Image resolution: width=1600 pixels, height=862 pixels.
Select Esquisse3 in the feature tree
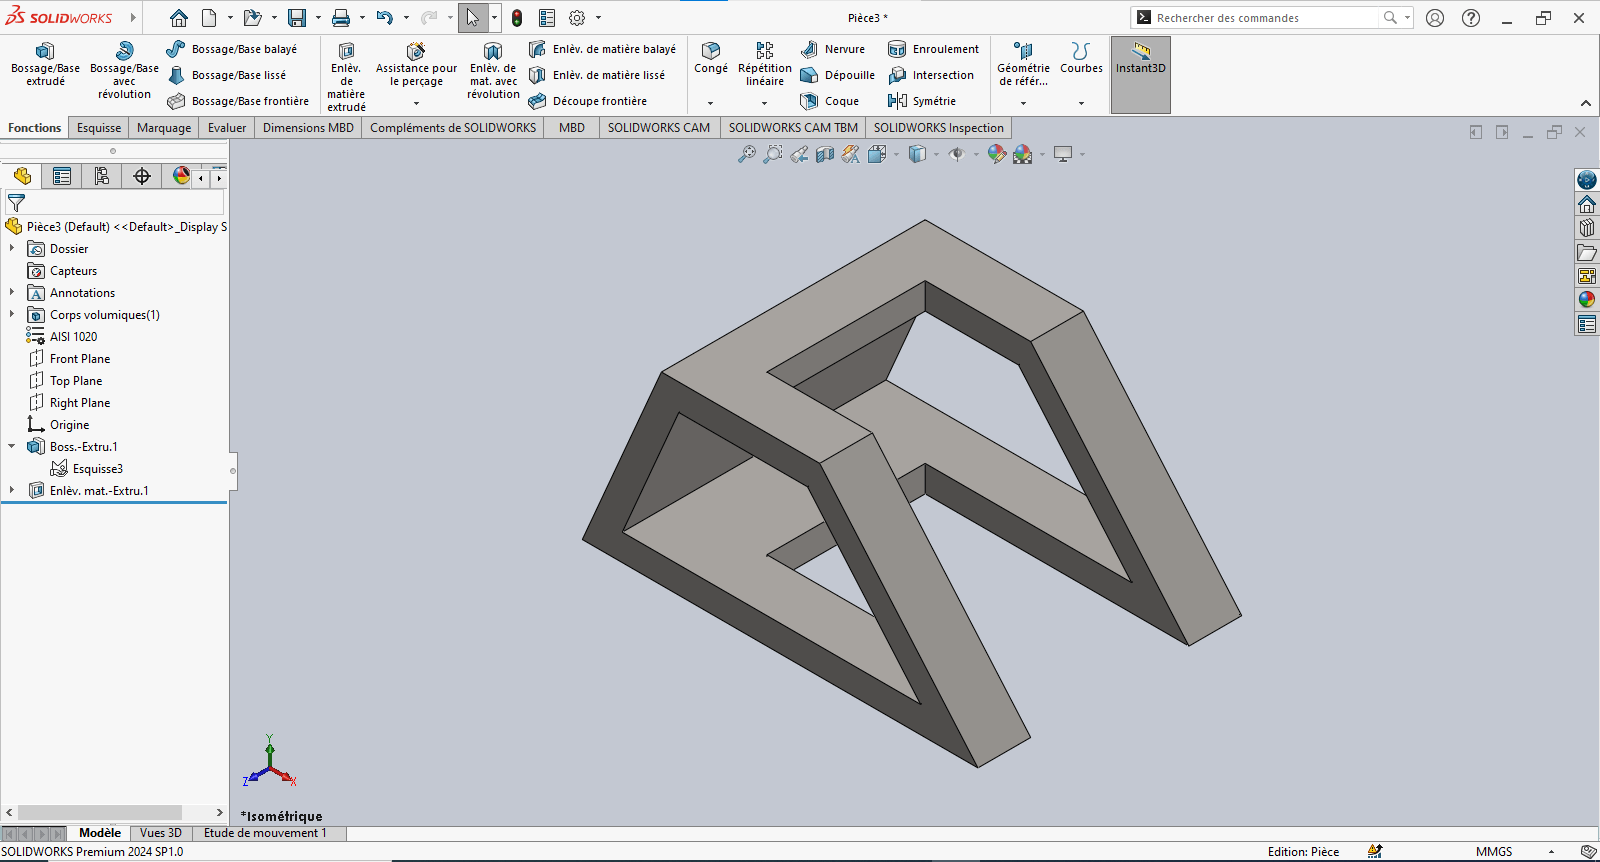(97, 469)
